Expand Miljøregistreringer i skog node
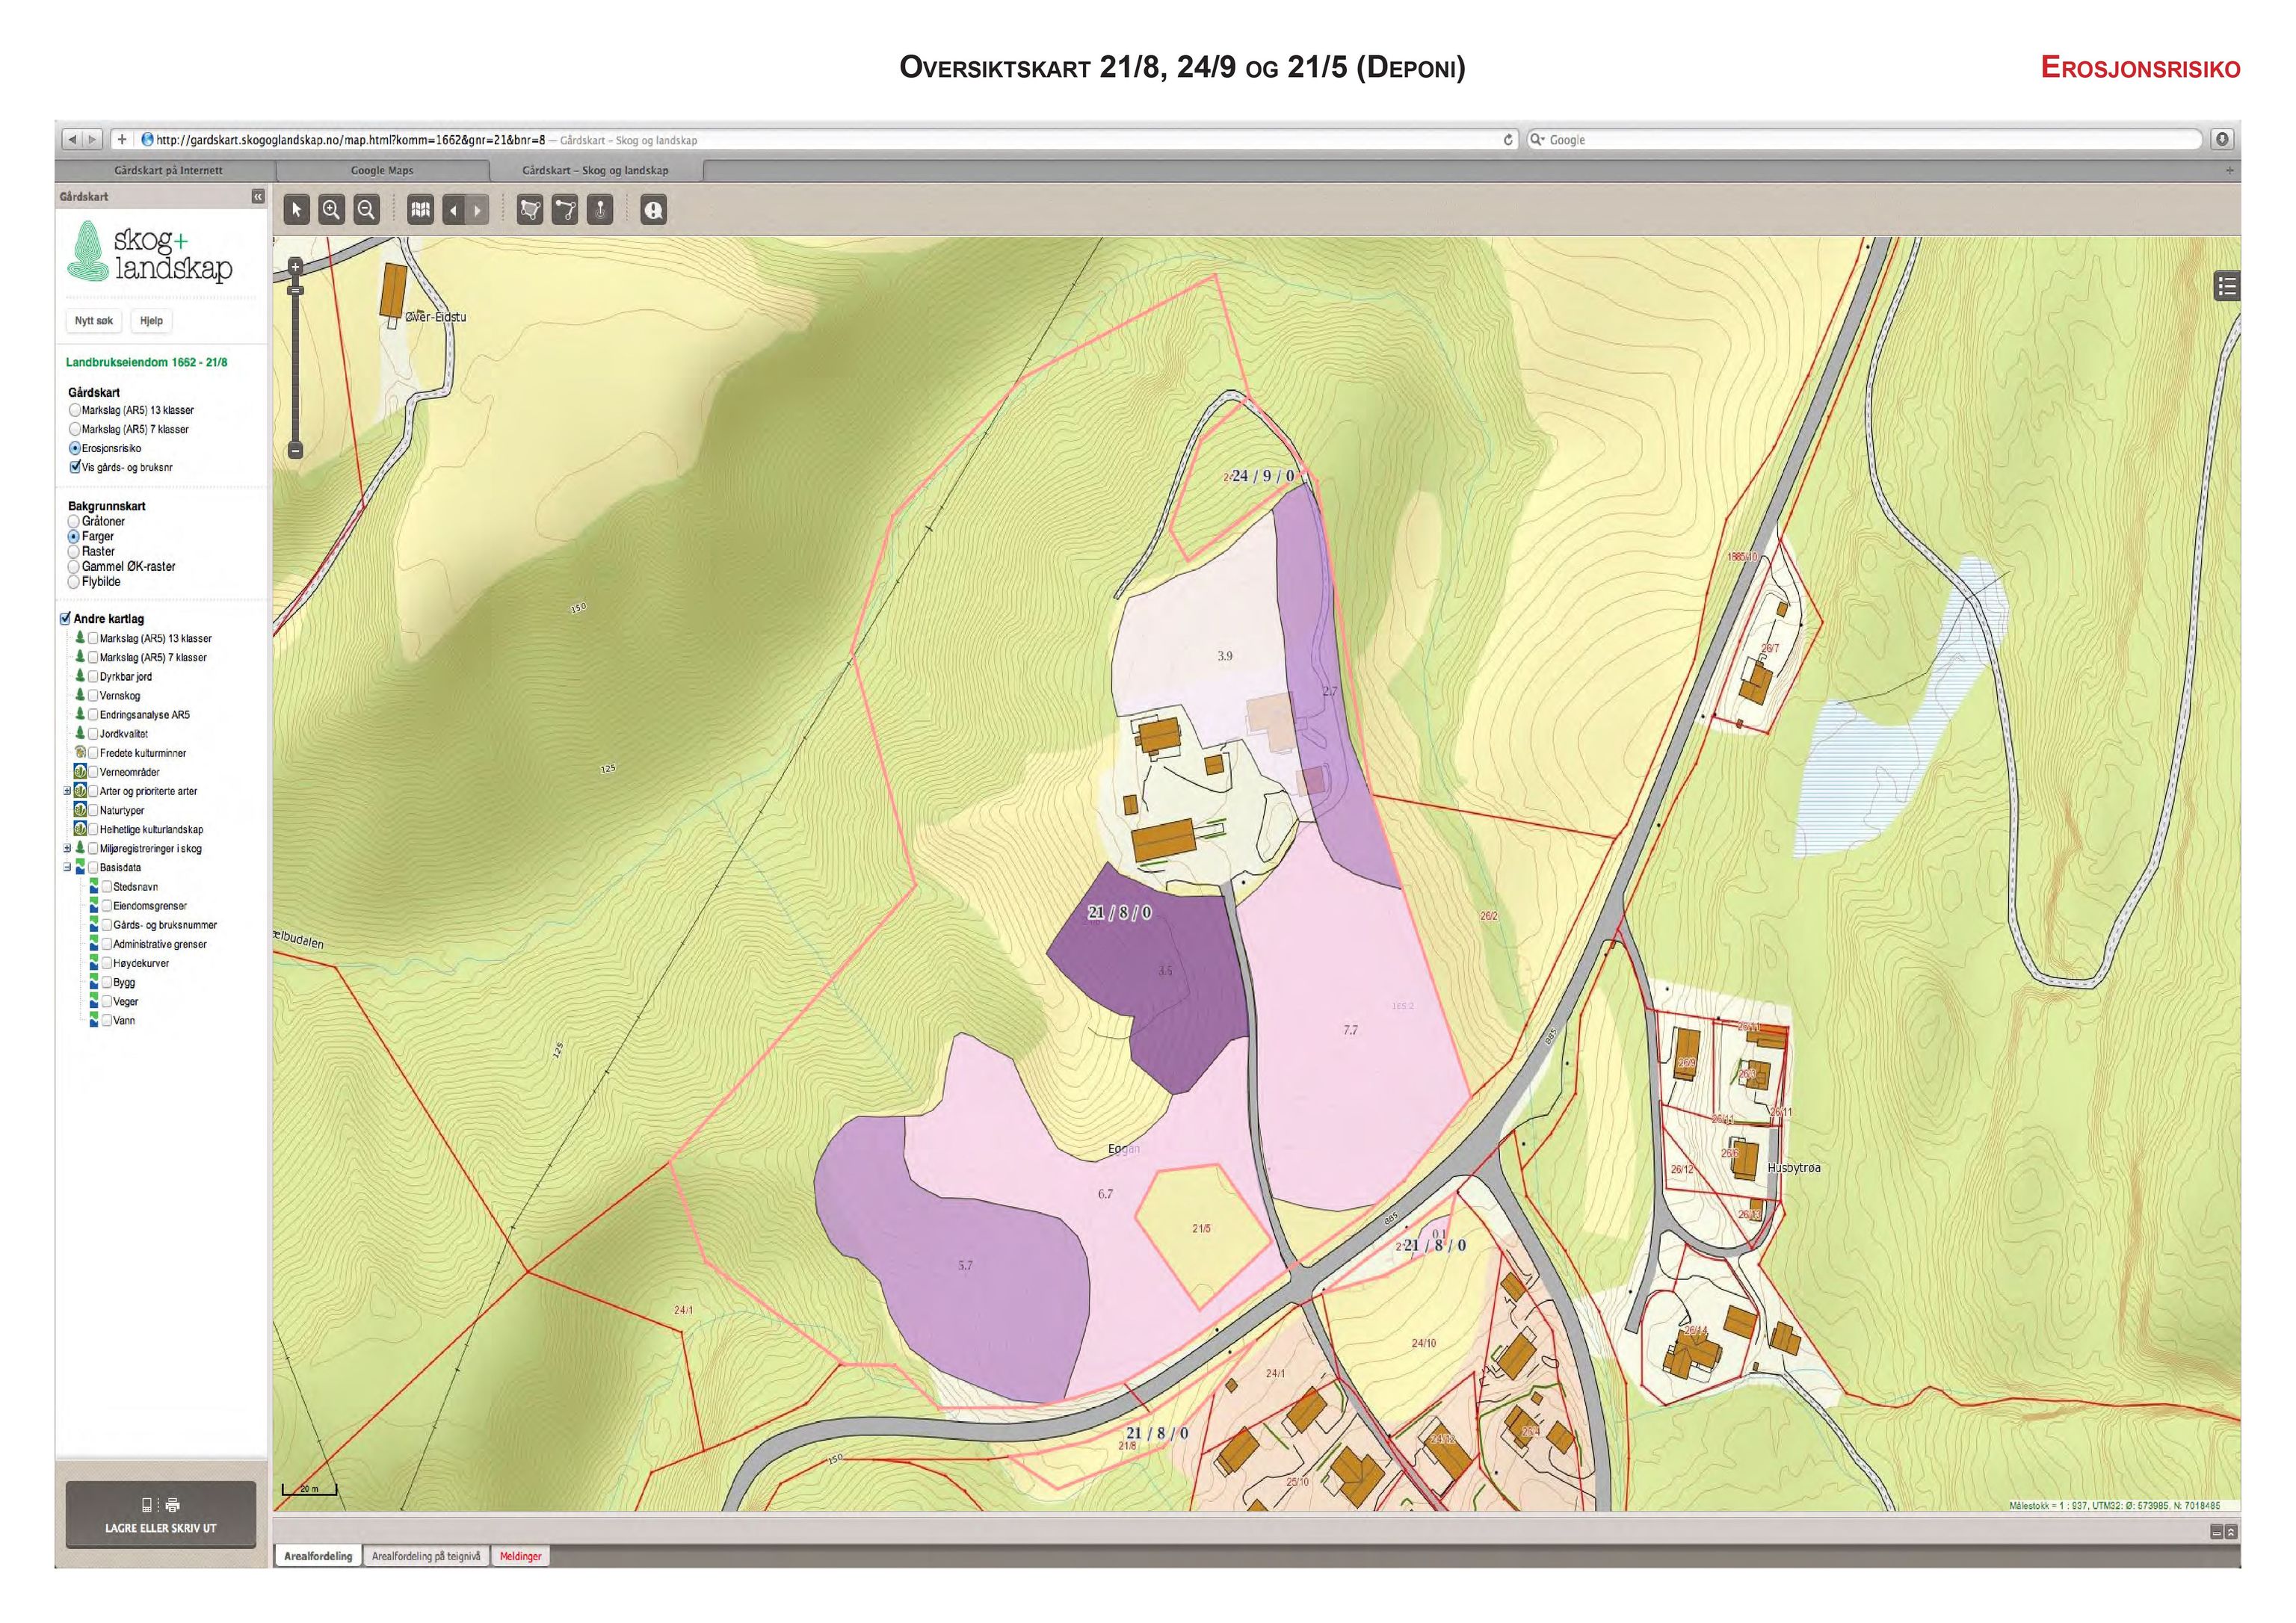 [67, 848]
